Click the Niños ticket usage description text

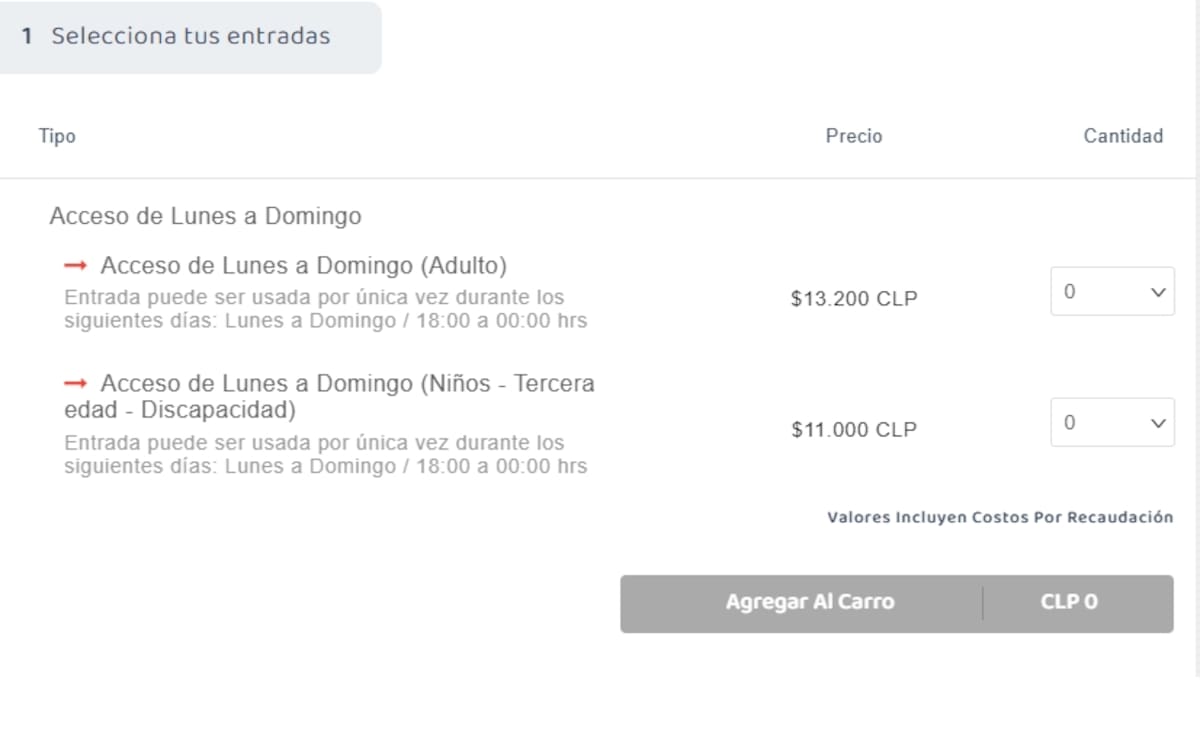(x=325, y=454)
